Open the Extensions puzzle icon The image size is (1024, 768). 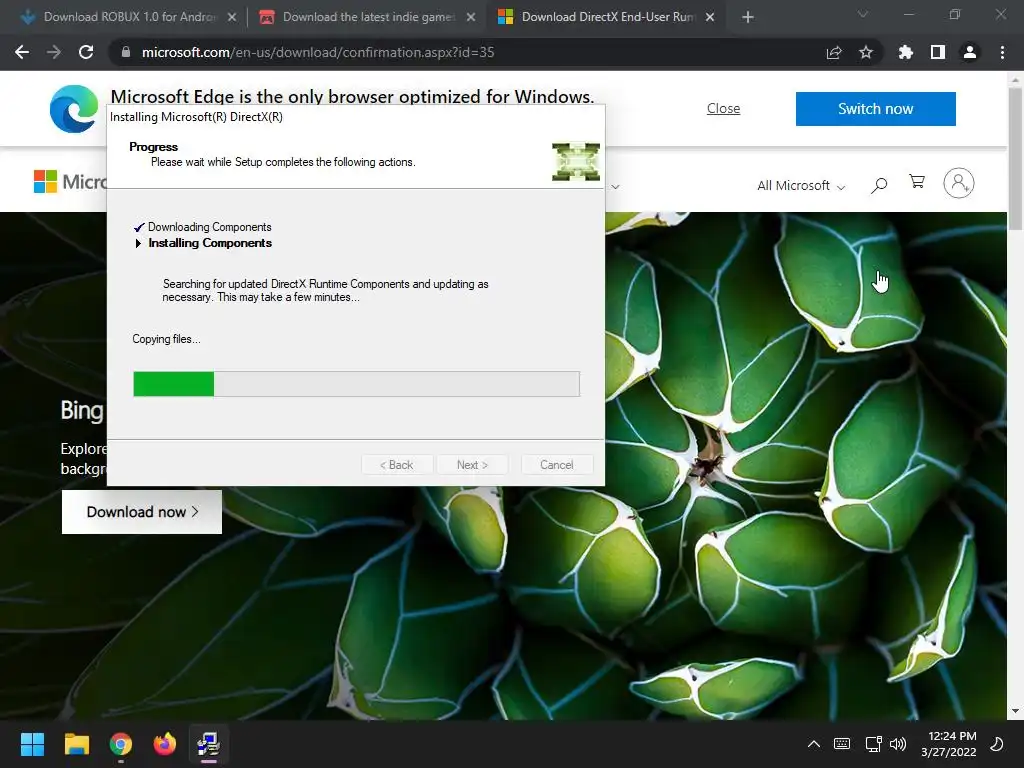coord(906,52)
